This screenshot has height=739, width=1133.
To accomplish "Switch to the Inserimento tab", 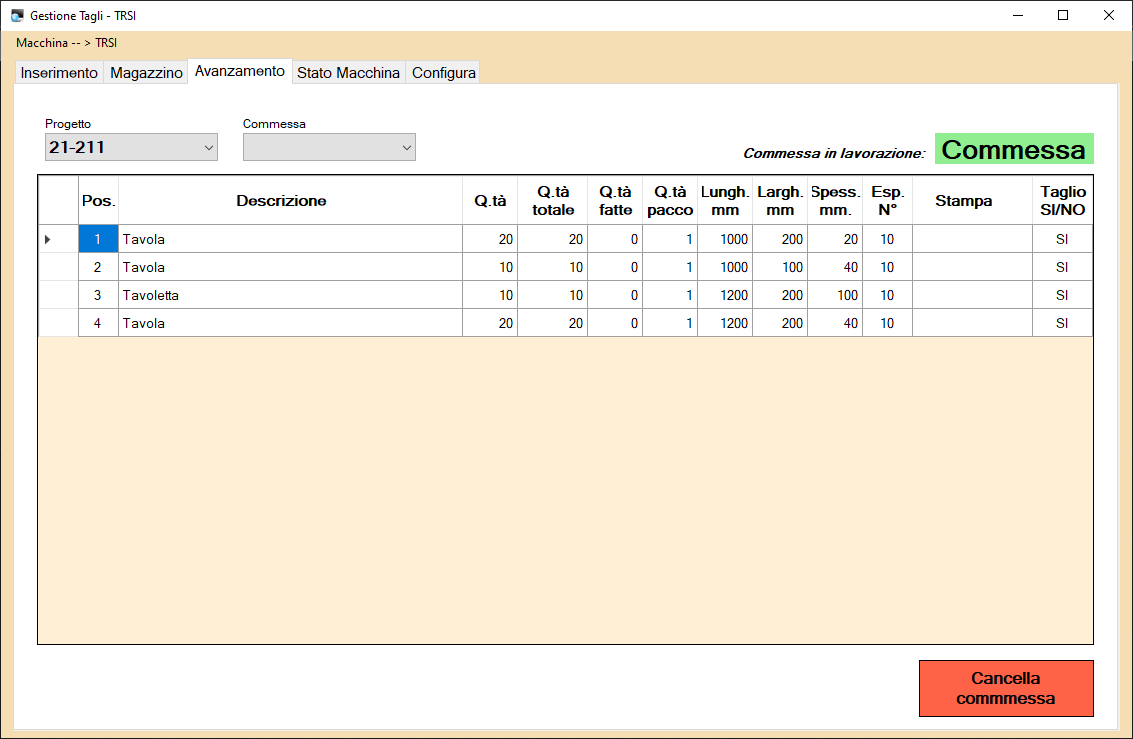I will click(x=59, y=73).
